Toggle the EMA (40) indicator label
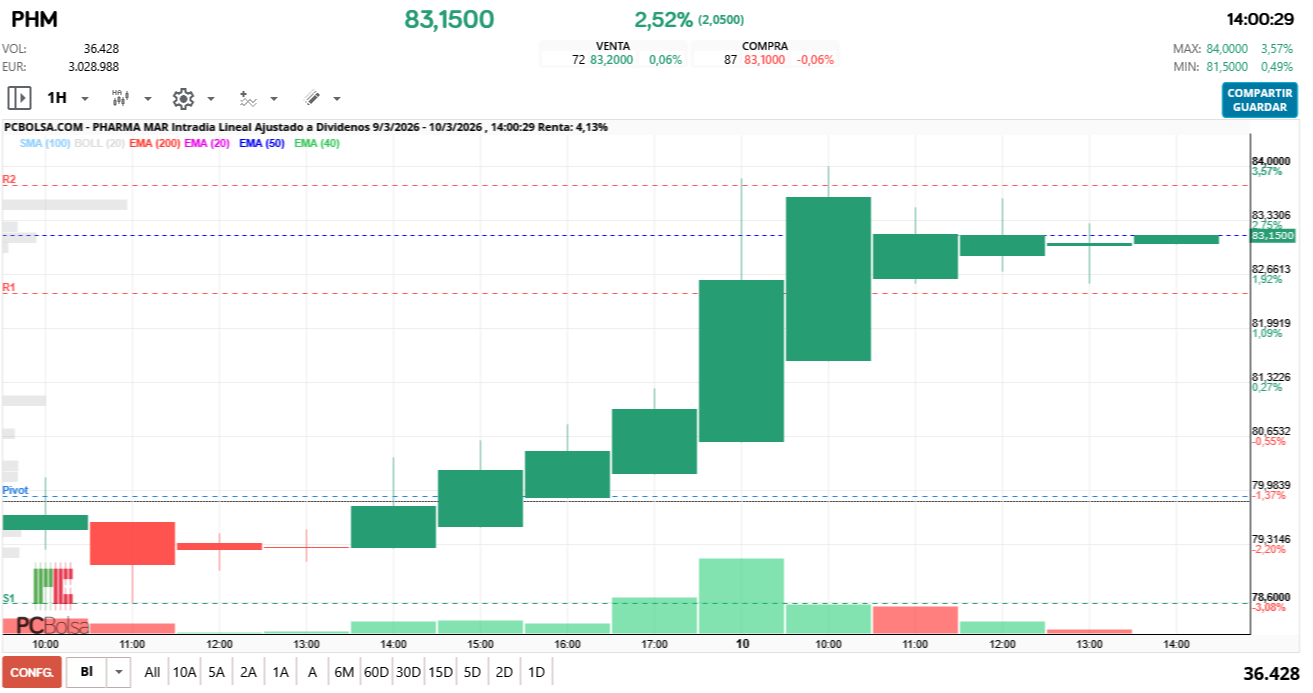Image resolution: width=1313 pixels, height=693 pixels. [x=317, y=143]
